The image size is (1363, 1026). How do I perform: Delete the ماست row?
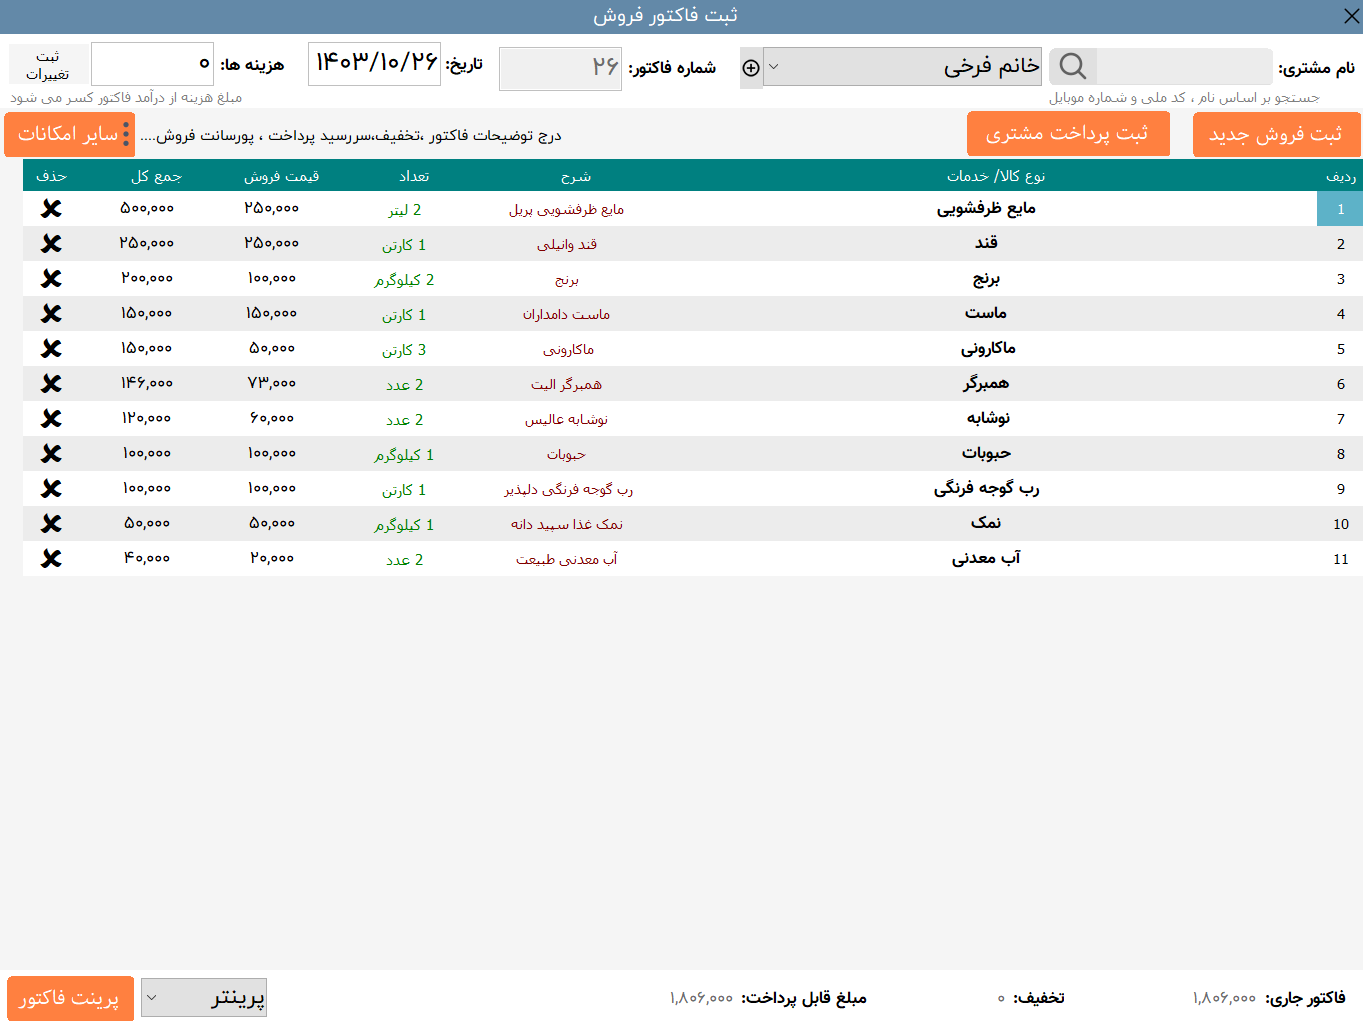tap(51, 314)
